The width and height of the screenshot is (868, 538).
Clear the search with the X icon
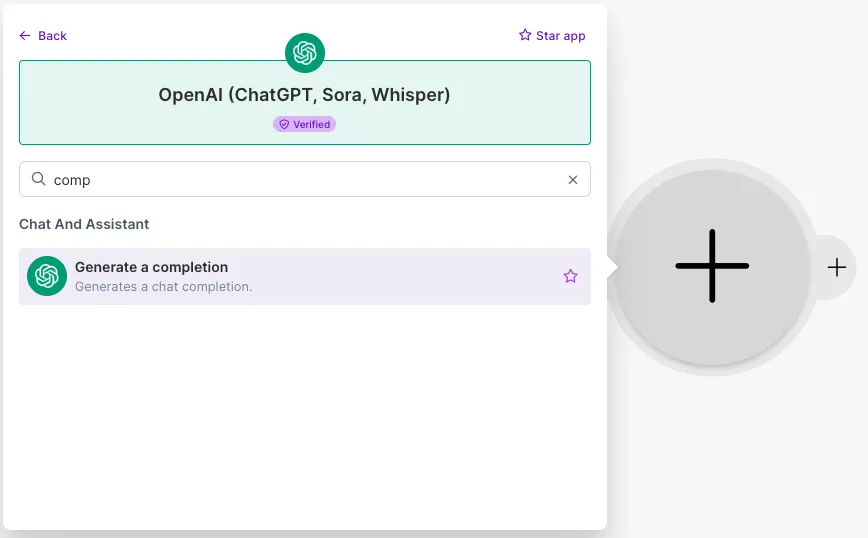coord(573,180)
